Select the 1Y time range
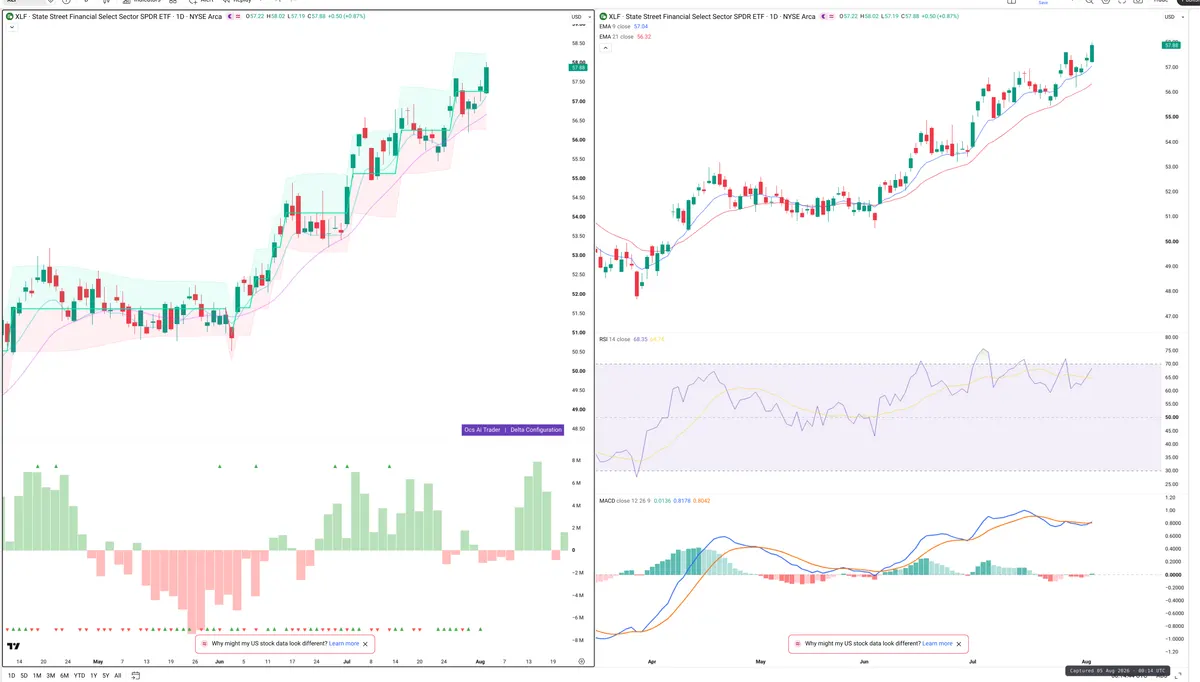Screen dimensions: 1200x682 tap(93, 676)
